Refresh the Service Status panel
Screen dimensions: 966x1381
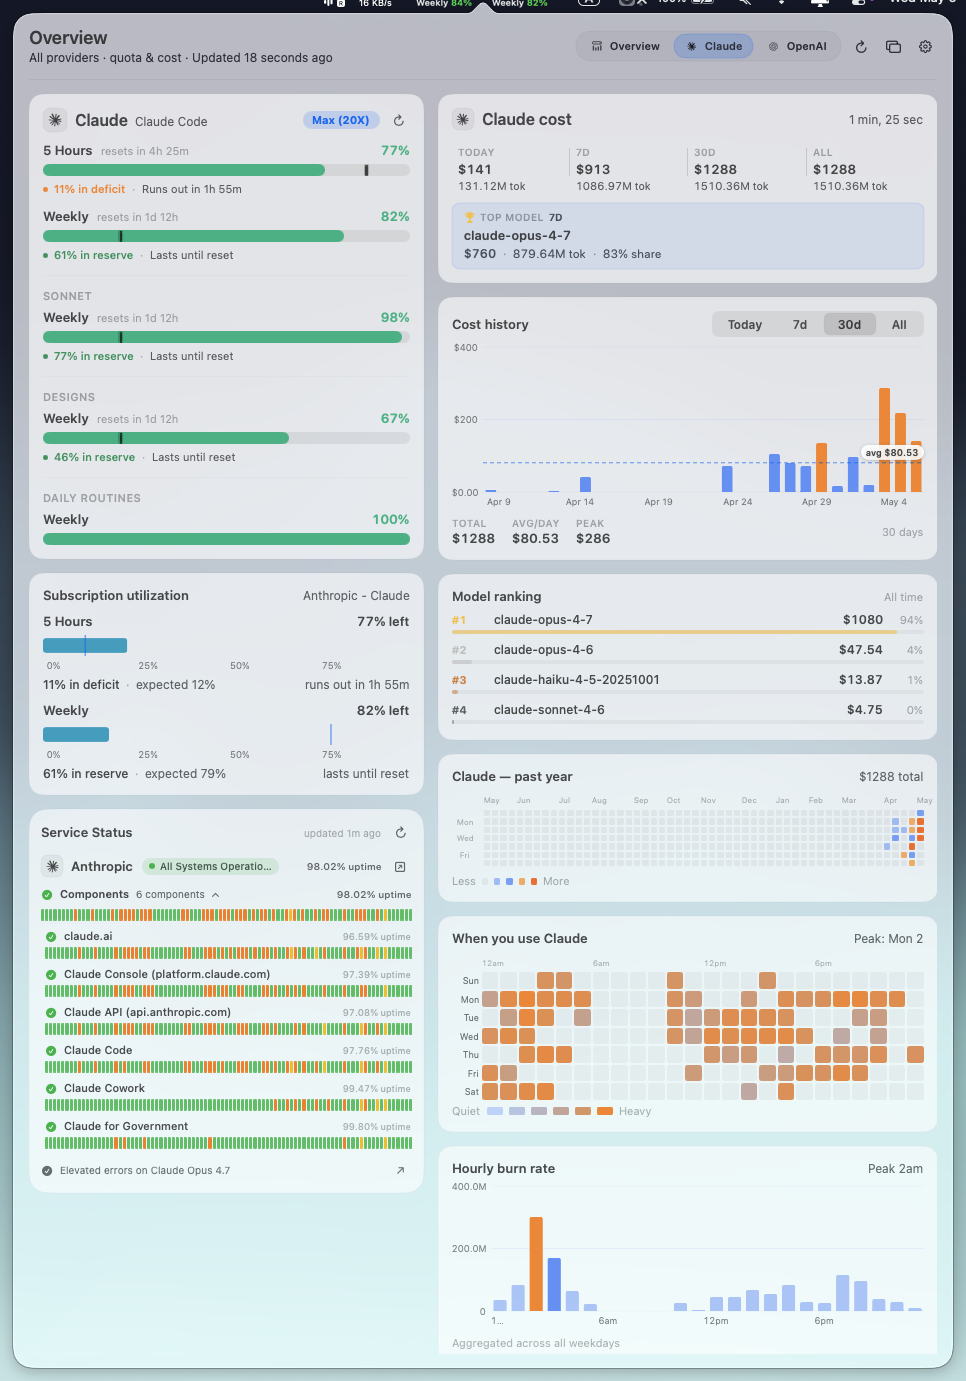401,833
